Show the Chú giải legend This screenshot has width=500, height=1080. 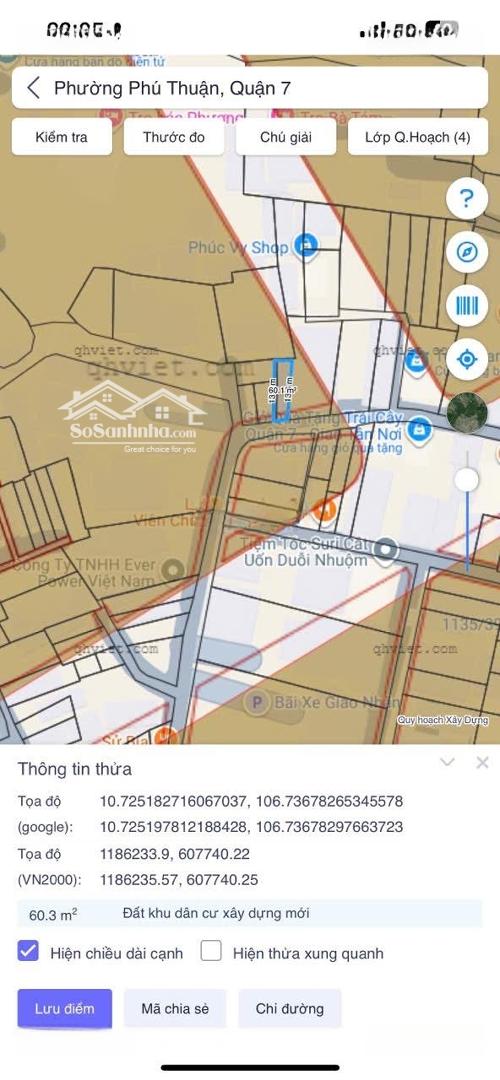pyautogui.click(x=286, y=137)
